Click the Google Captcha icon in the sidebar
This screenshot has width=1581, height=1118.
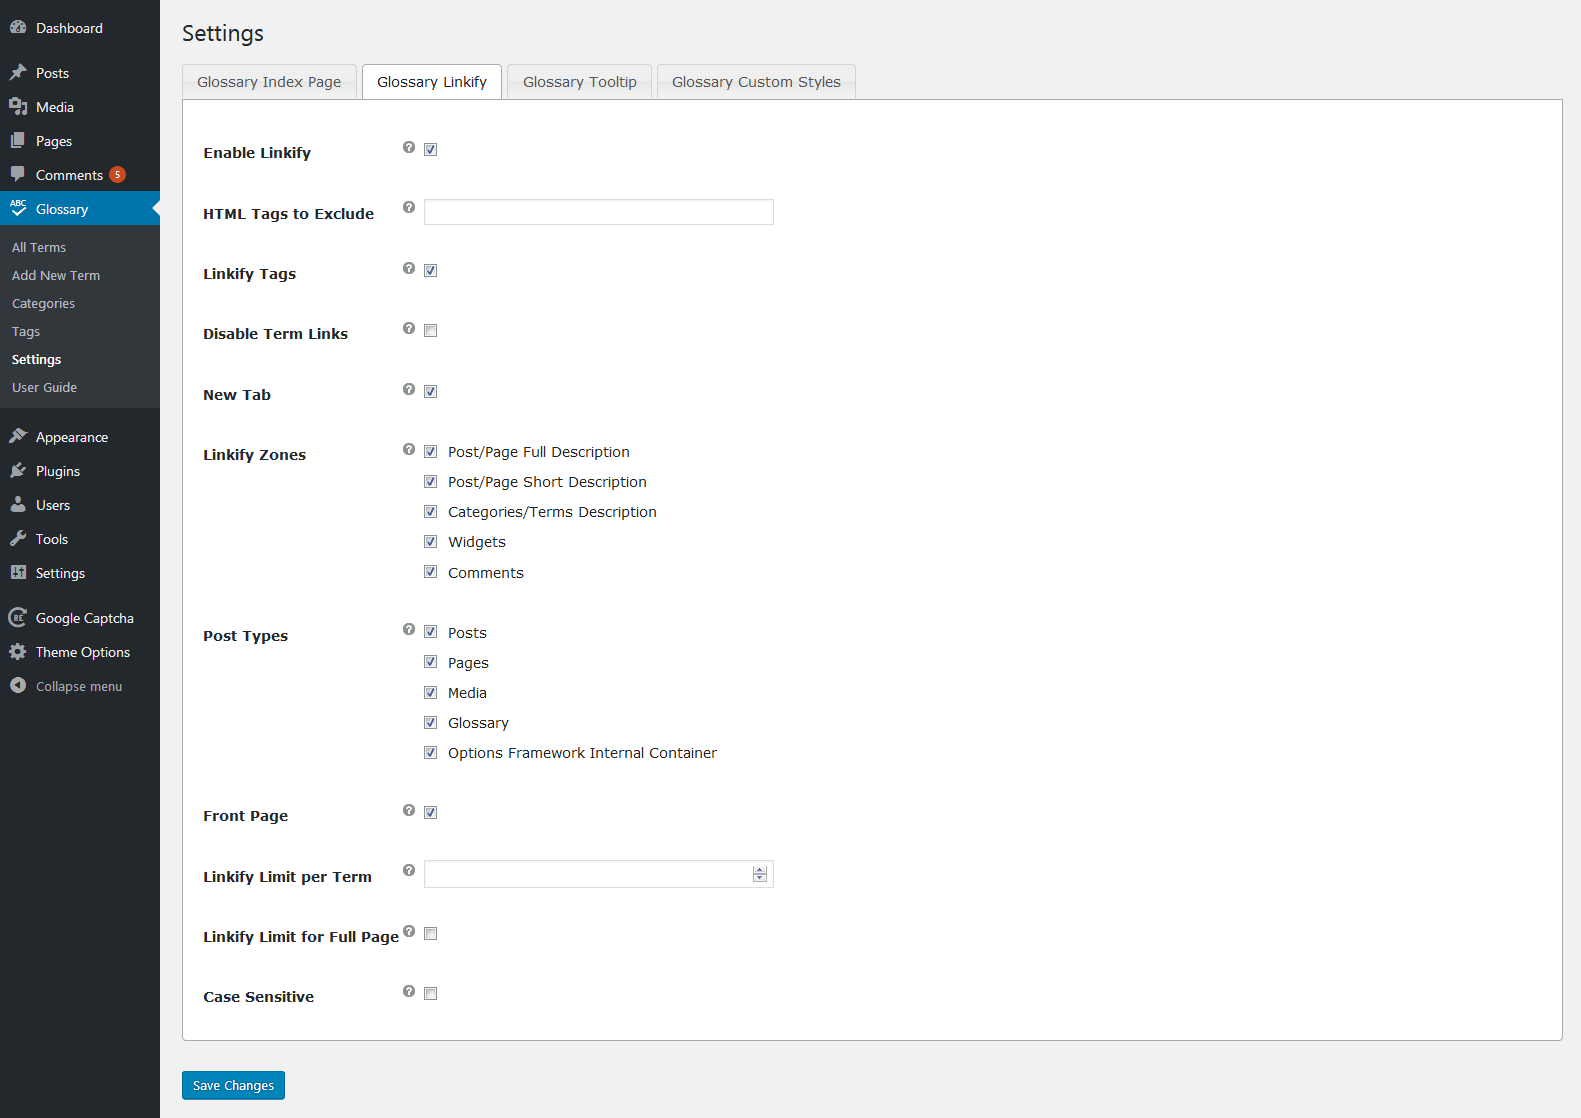click(18, 618)
